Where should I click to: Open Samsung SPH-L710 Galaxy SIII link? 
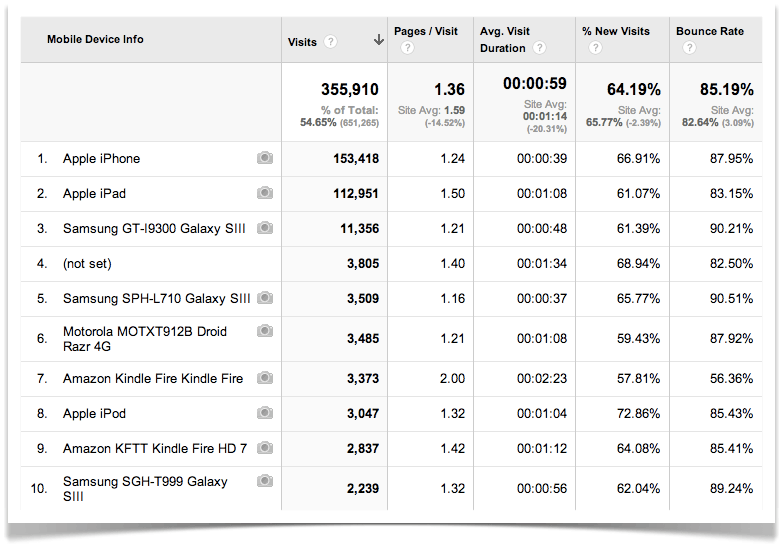point(156,298)
